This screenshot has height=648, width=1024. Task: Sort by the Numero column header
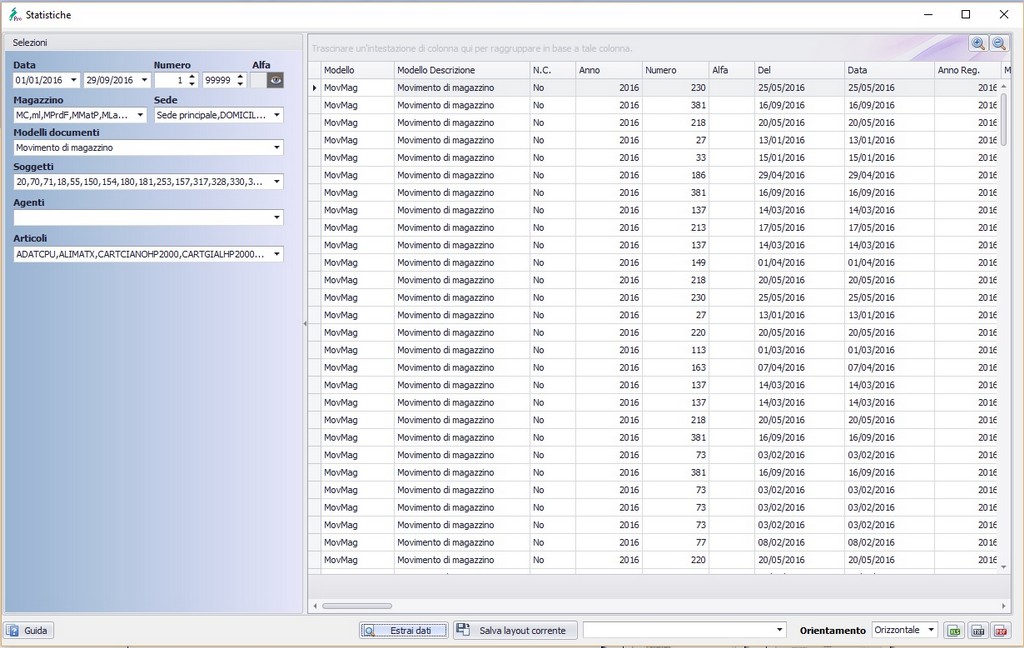click(676, 70)
